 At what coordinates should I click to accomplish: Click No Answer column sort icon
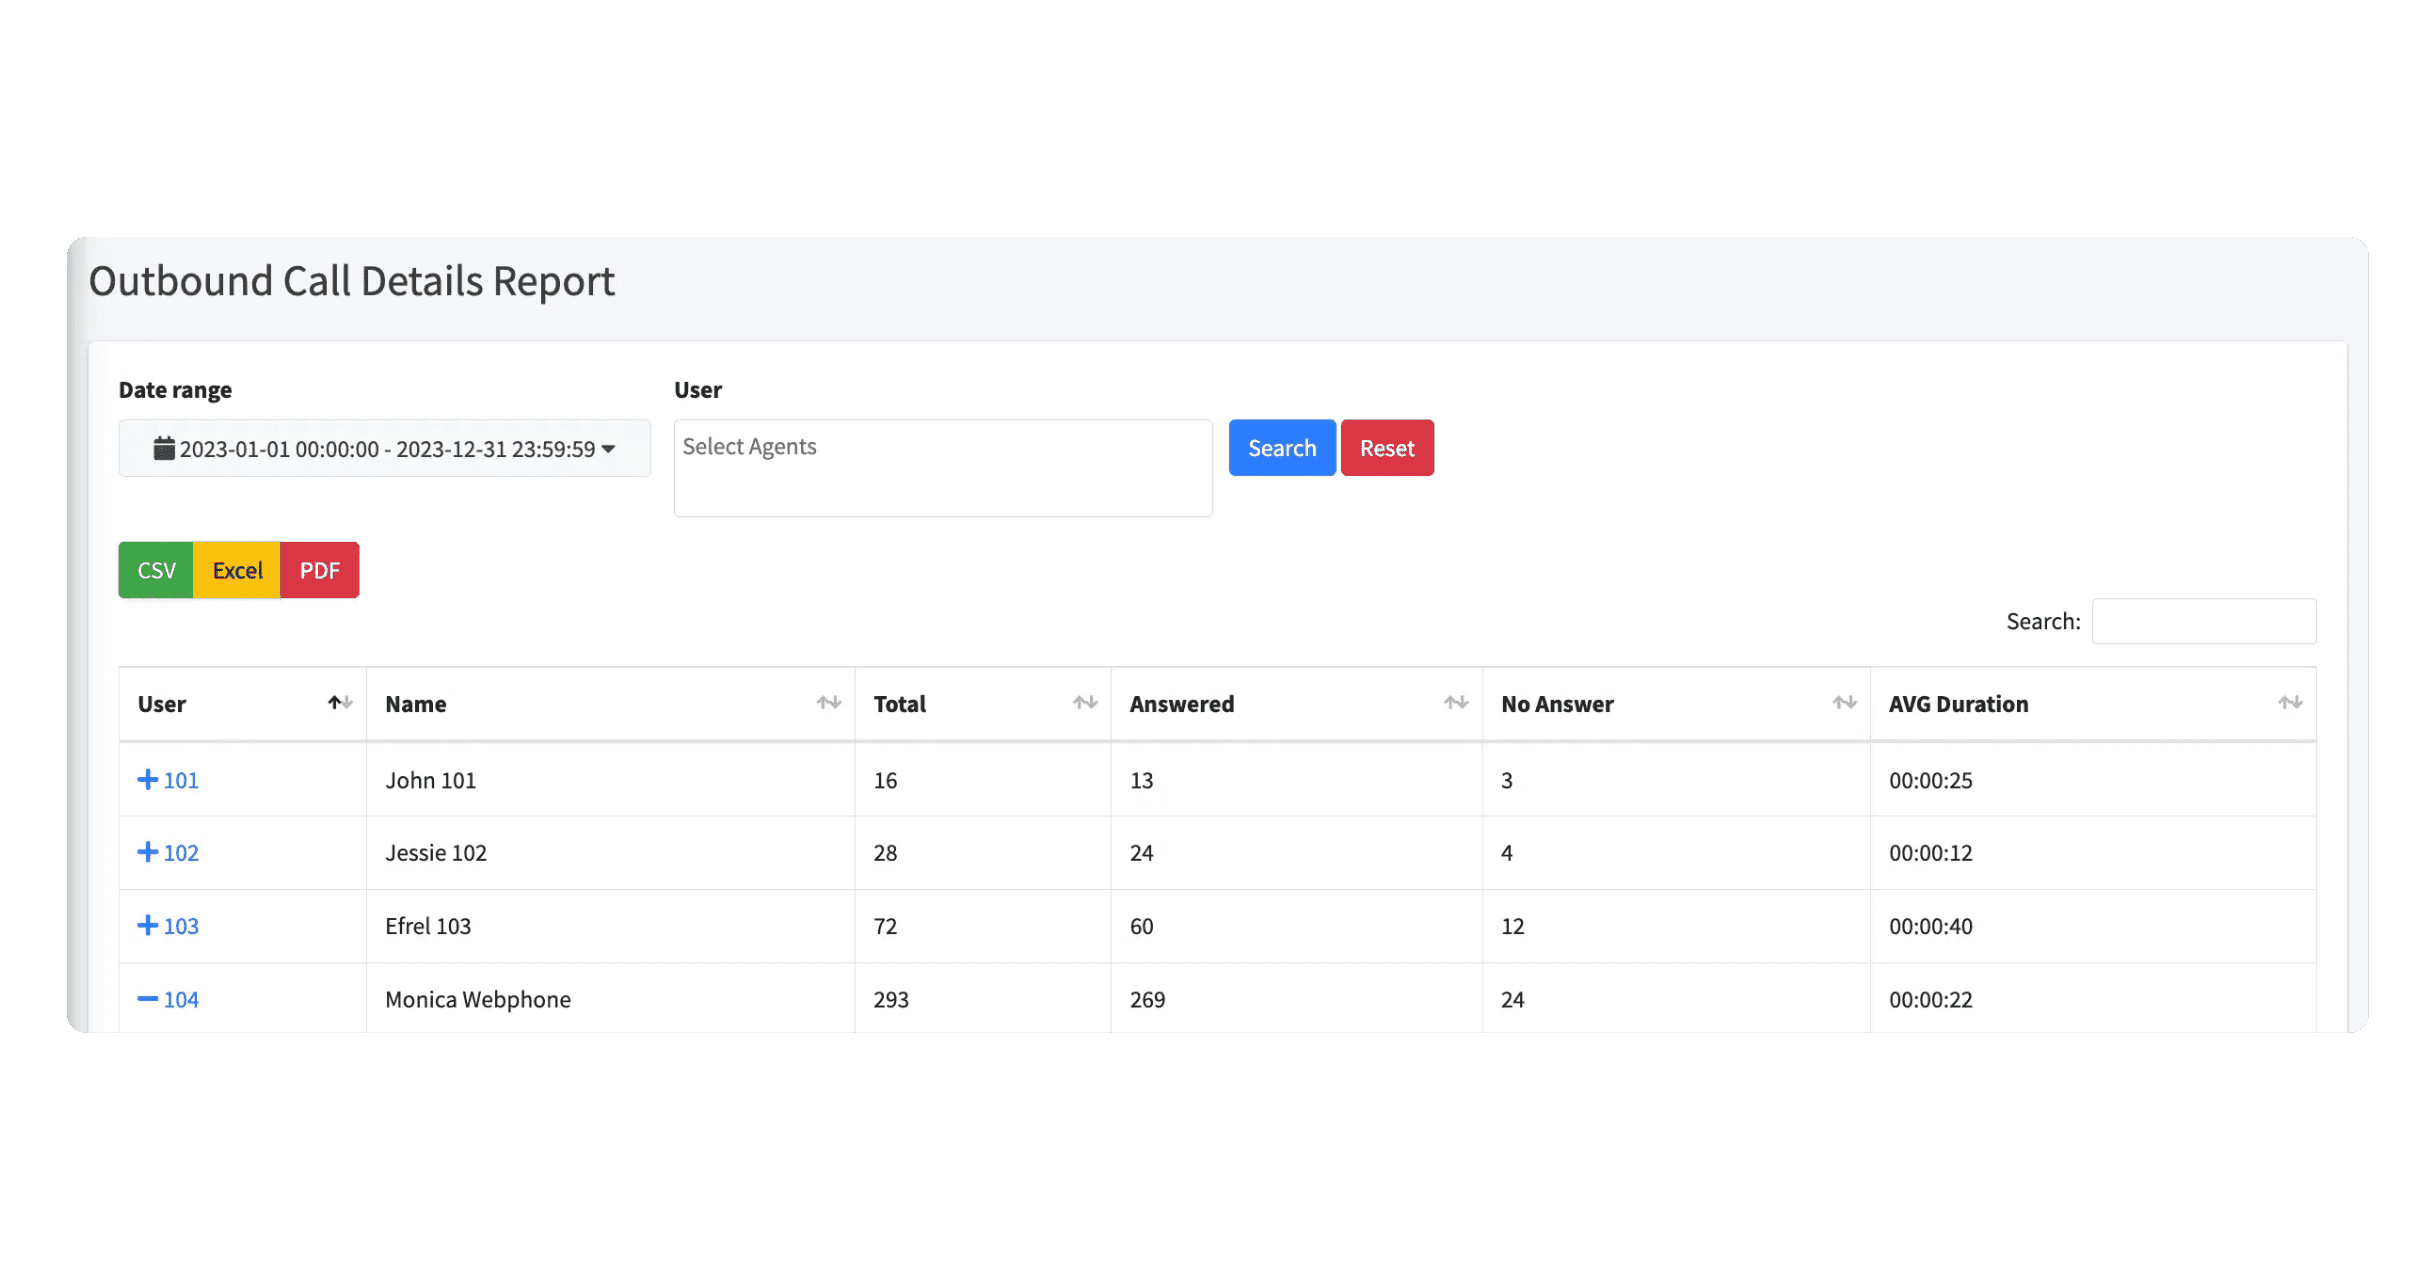click(x=1844, y=703)
